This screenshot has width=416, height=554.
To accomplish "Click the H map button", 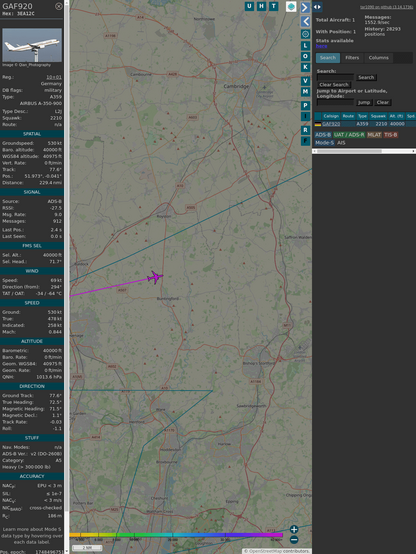I will [x=261, y=6].
